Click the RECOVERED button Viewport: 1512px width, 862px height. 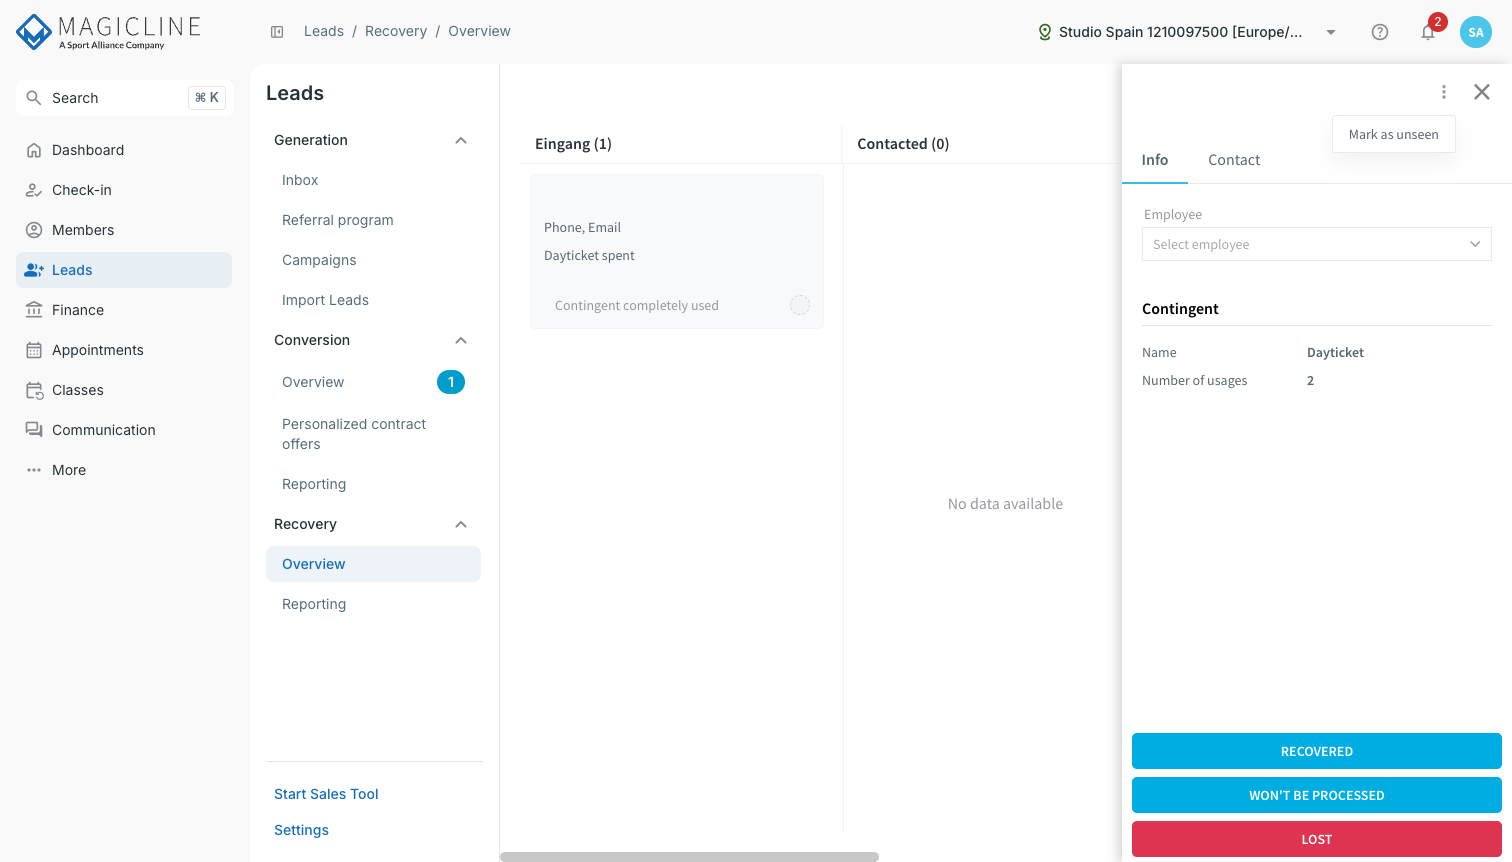point(1317,751)
